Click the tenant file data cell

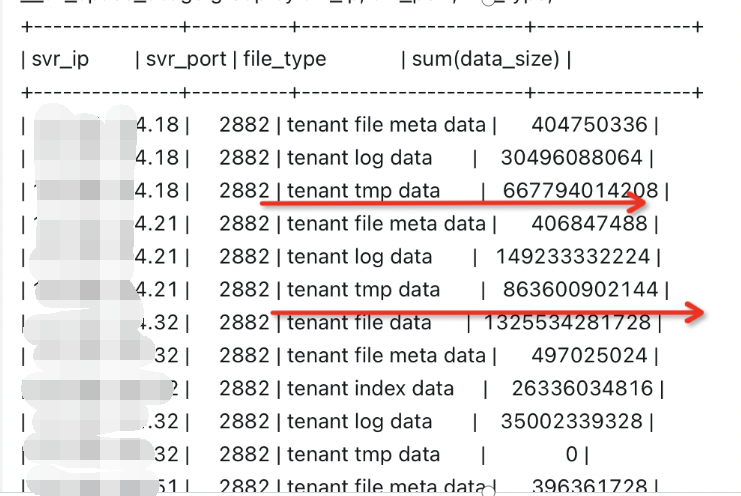point(359,323)
